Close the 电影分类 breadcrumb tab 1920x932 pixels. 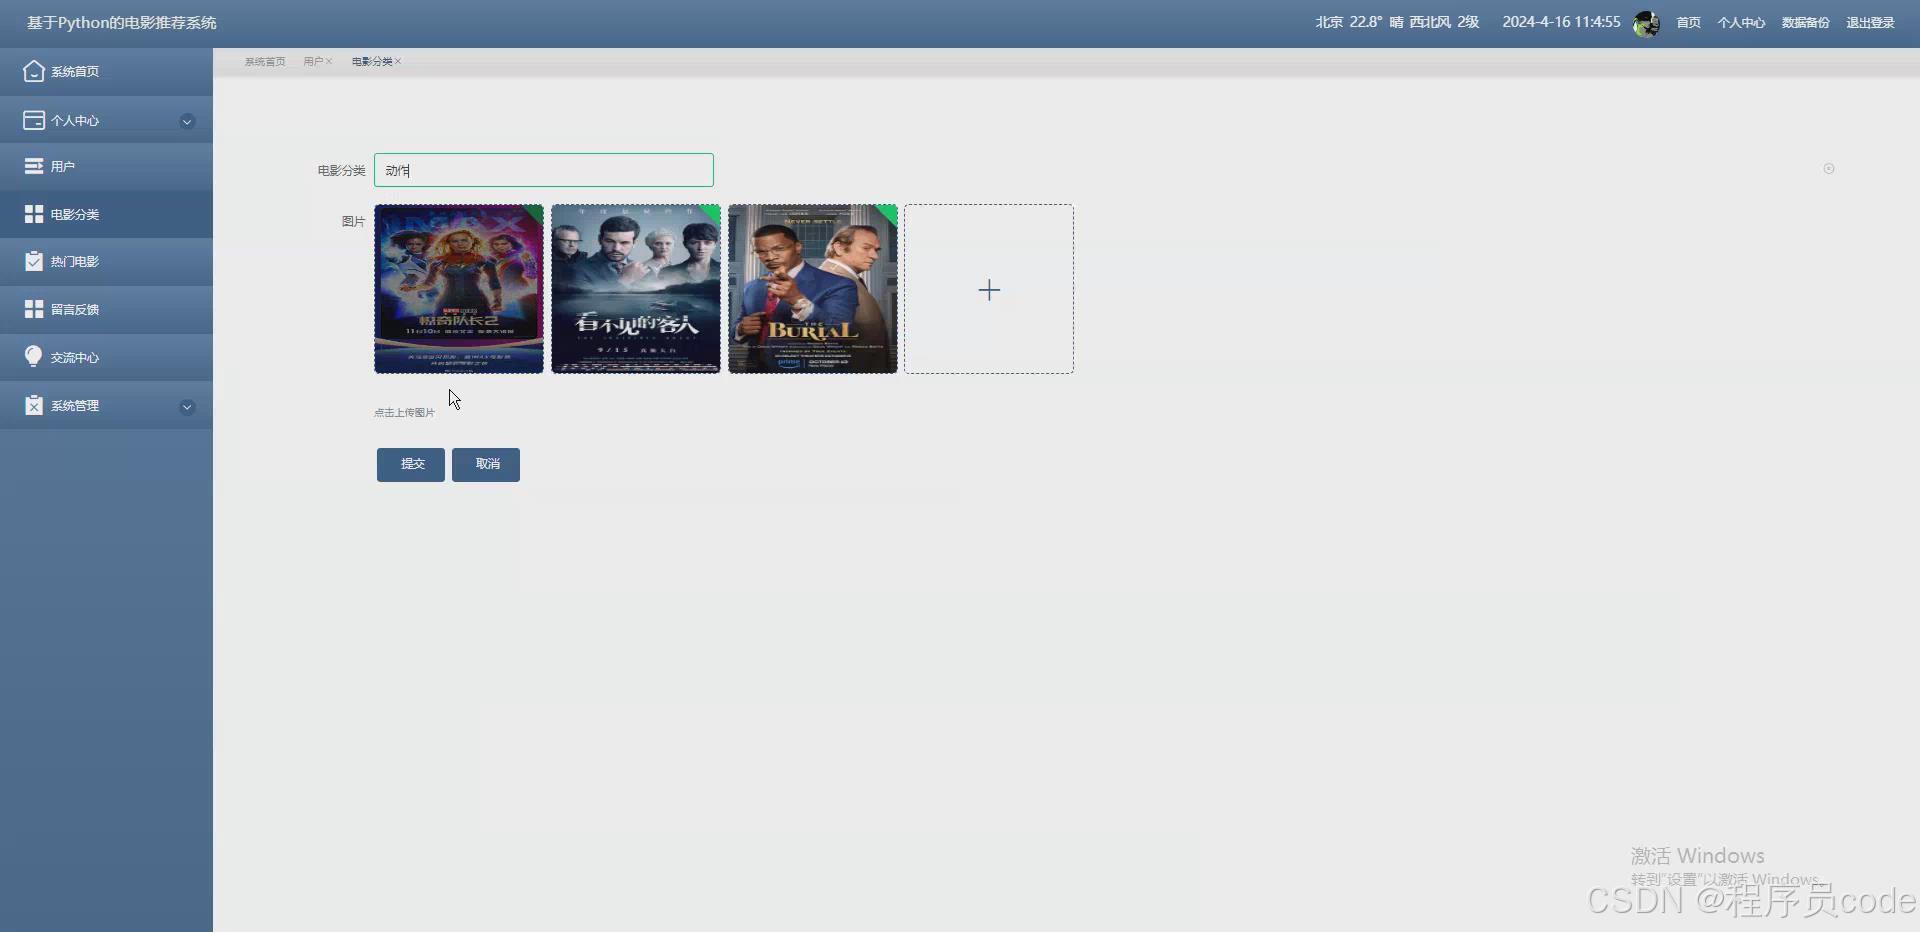click(398, 62)
